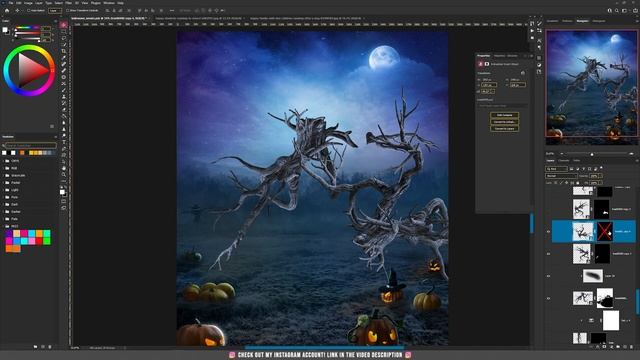Select the Hand tool
Image resolution: width=640 pixels, height=360 pixels.
[x=64, y=168]
